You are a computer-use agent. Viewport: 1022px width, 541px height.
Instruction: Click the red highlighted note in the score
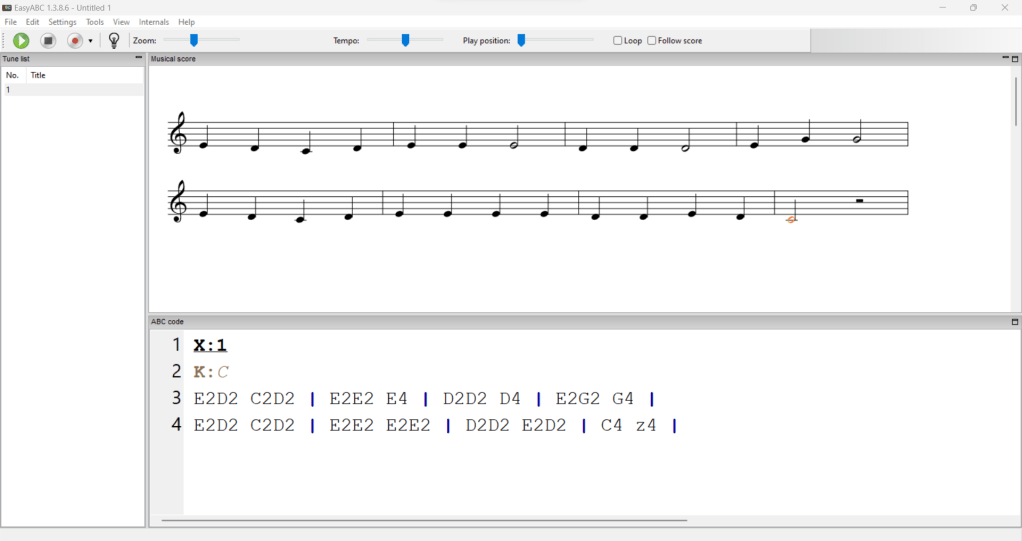[x=791, y=219]
